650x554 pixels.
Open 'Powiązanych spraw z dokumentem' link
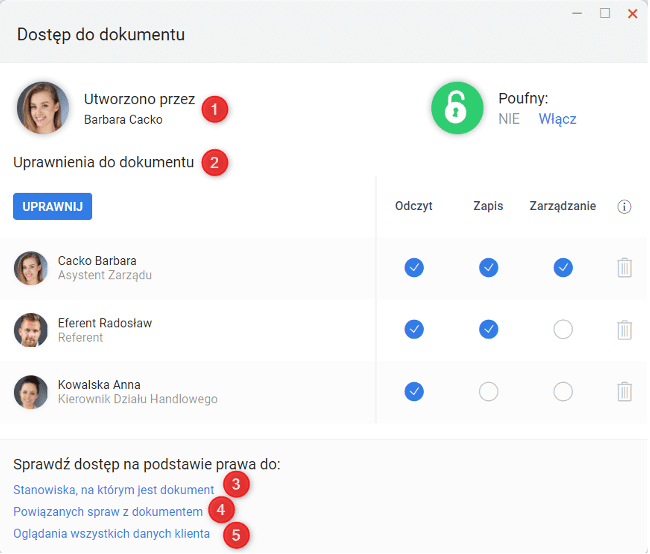tap(108, 512)
